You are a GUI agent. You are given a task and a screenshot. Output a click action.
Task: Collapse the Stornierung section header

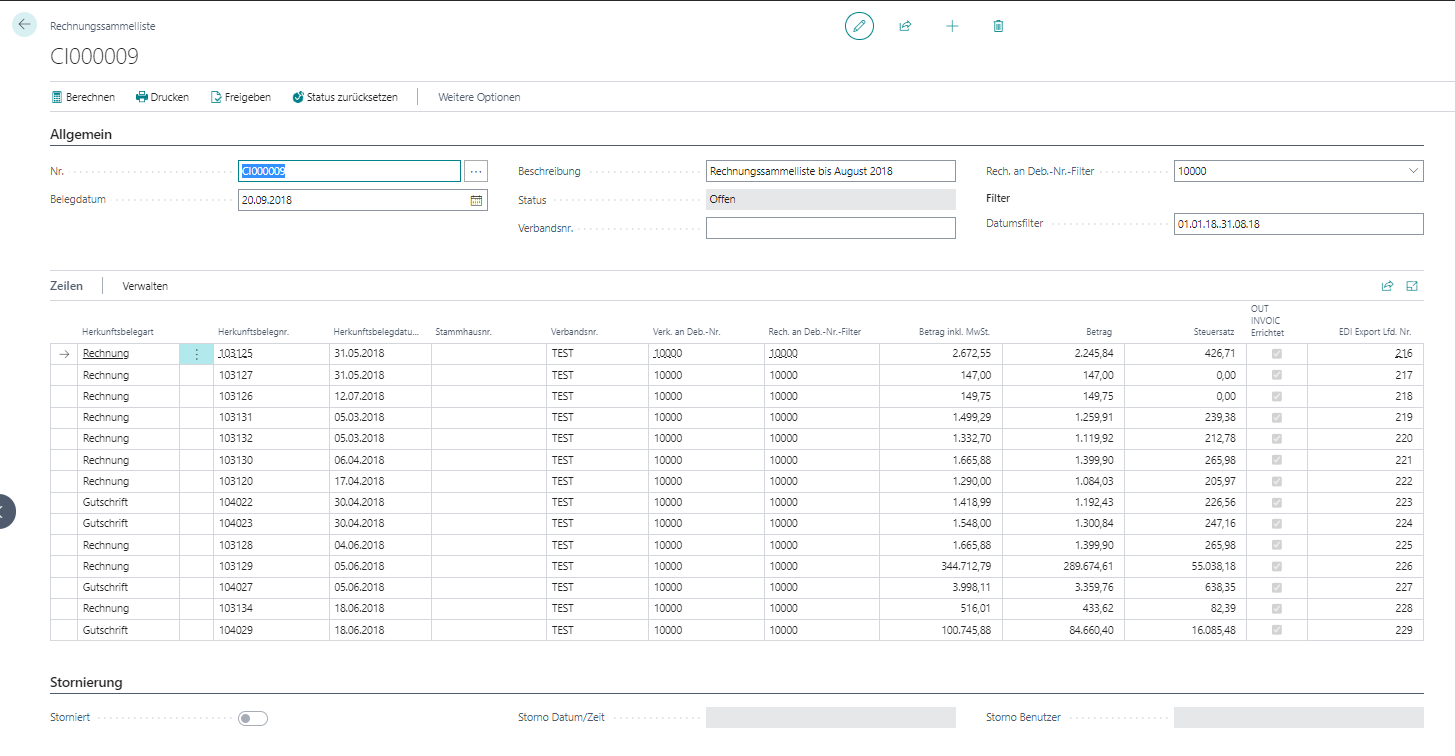pyautogui.click(x=86, y=683)
